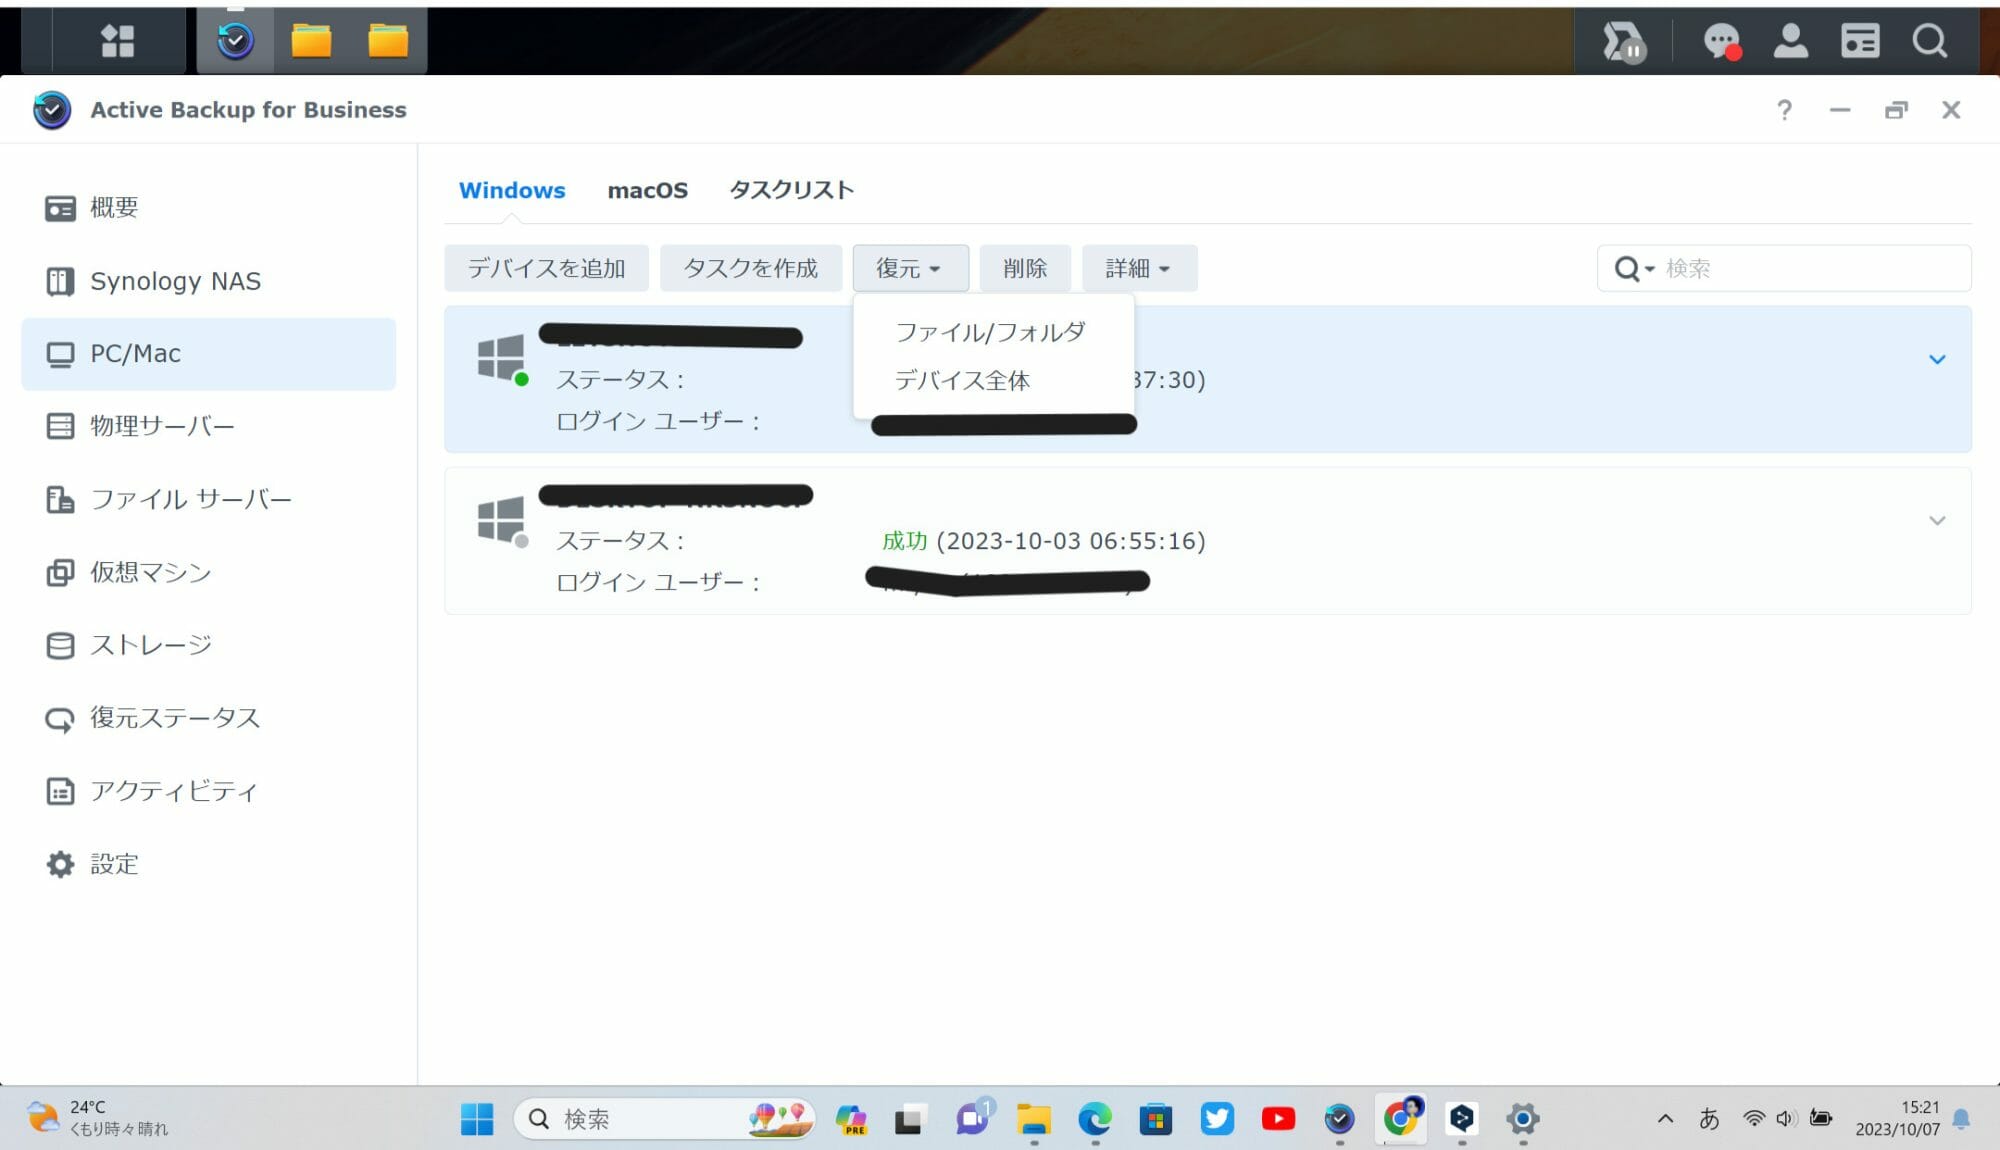The image size is (2000, 1150).
Task: Click タスクを作成 button
Action: (750, 268)
